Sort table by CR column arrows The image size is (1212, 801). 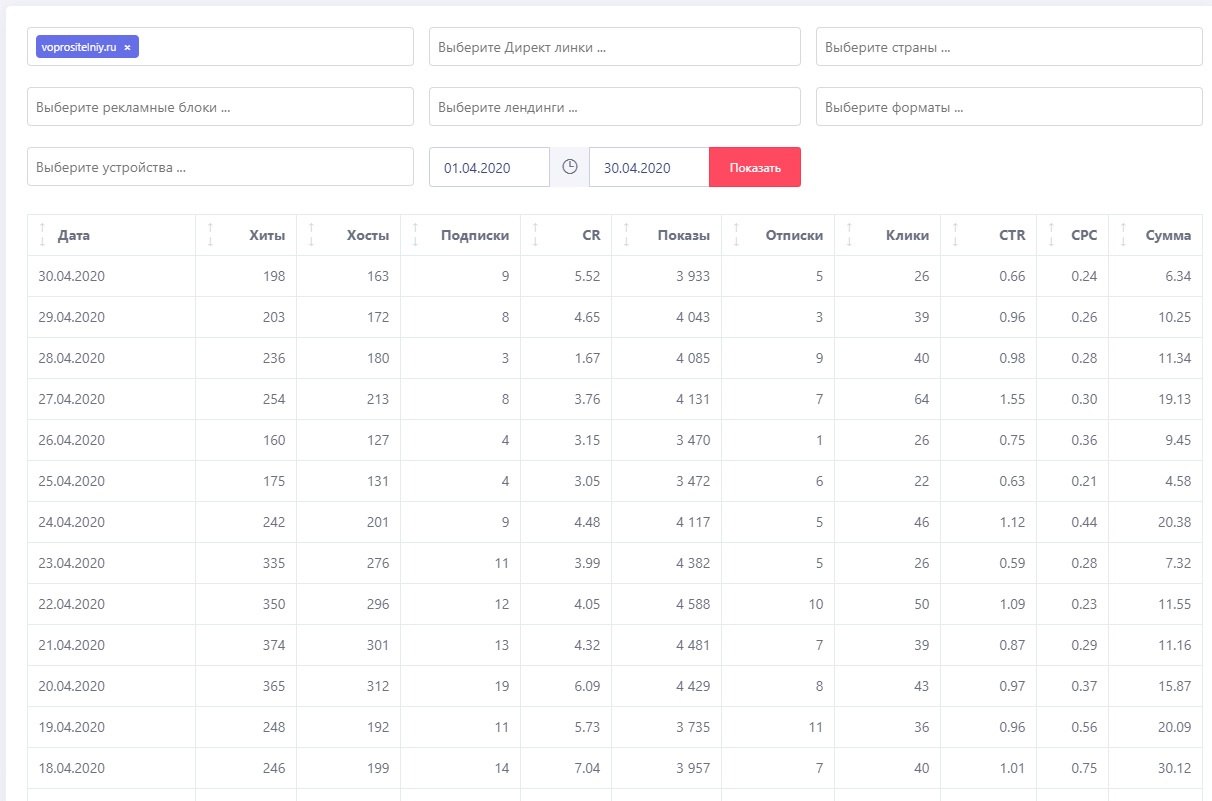[x=535, y=235]
